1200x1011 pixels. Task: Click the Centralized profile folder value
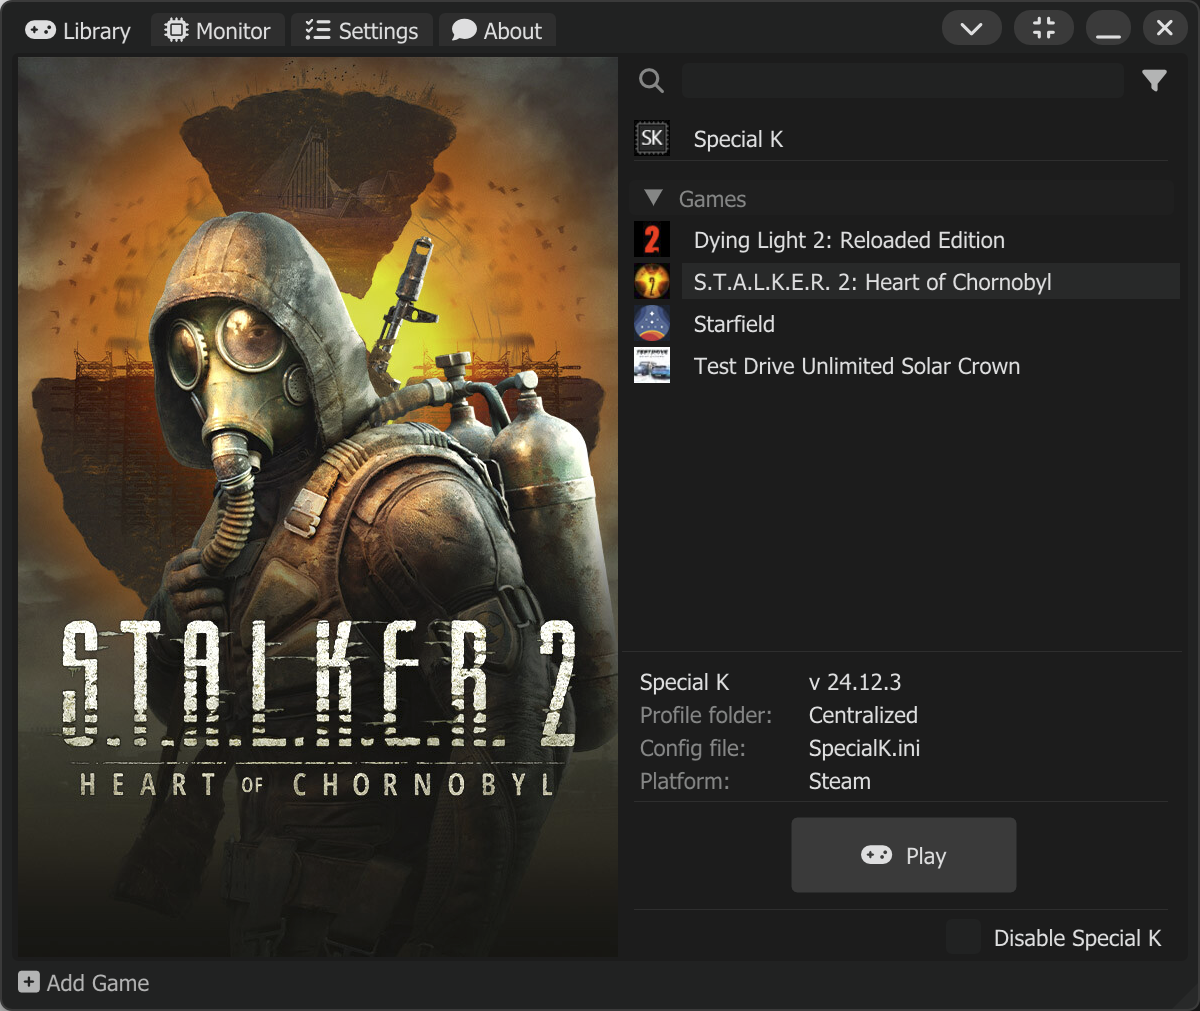click(863, 715)
